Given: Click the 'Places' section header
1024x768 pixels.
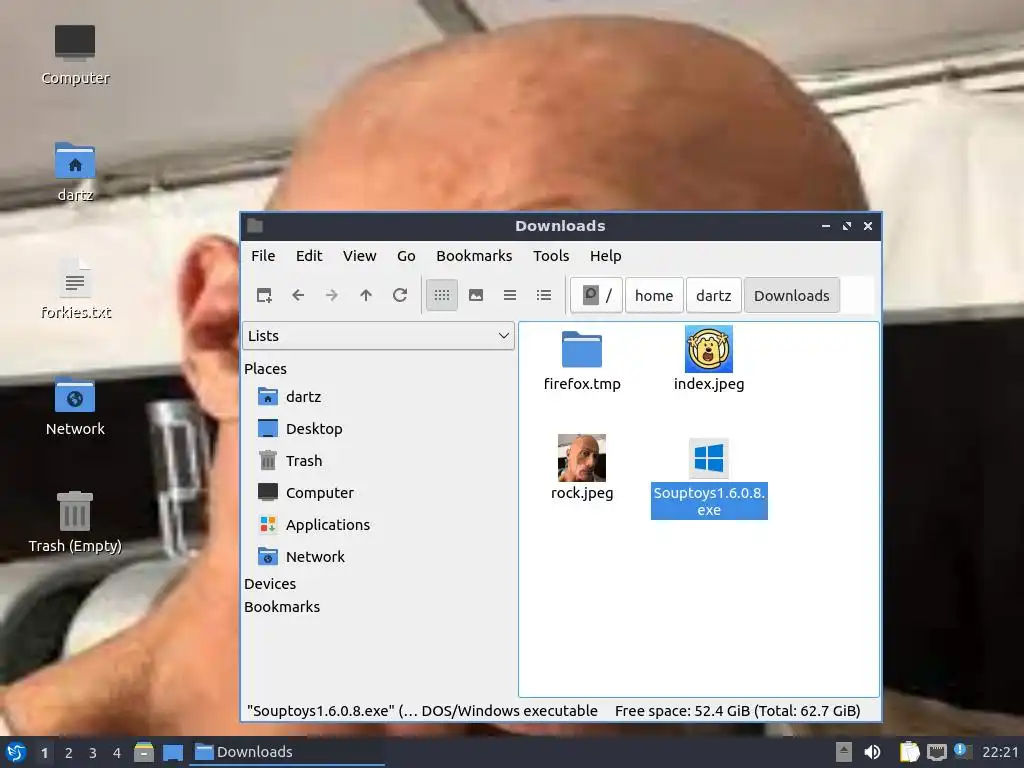Looking at the screenshot, I should 265,369.
